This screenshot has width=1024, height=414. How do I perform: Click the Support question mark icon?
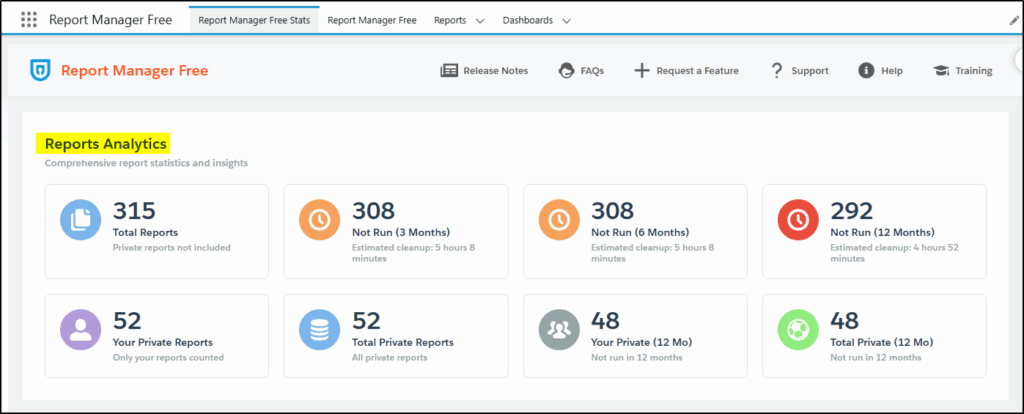[776, 71]
